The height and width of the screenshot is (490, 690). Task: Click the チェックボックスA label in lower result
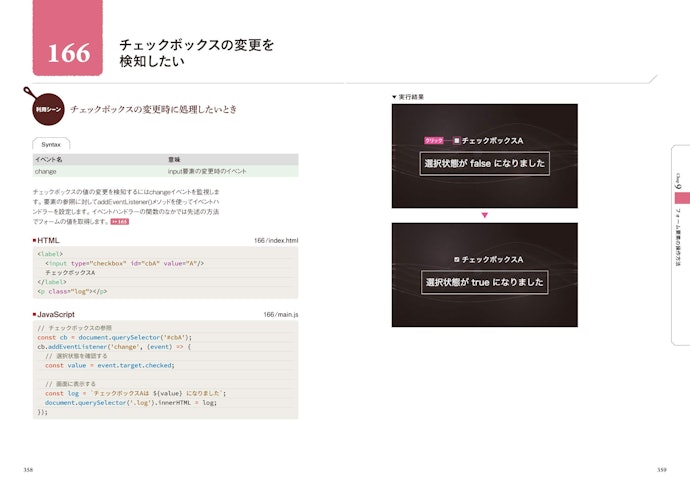[x=492, y=260]
